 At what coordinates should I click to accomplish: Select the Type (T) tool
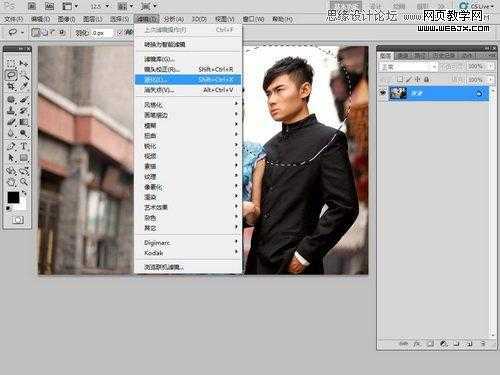coord(24,146)
